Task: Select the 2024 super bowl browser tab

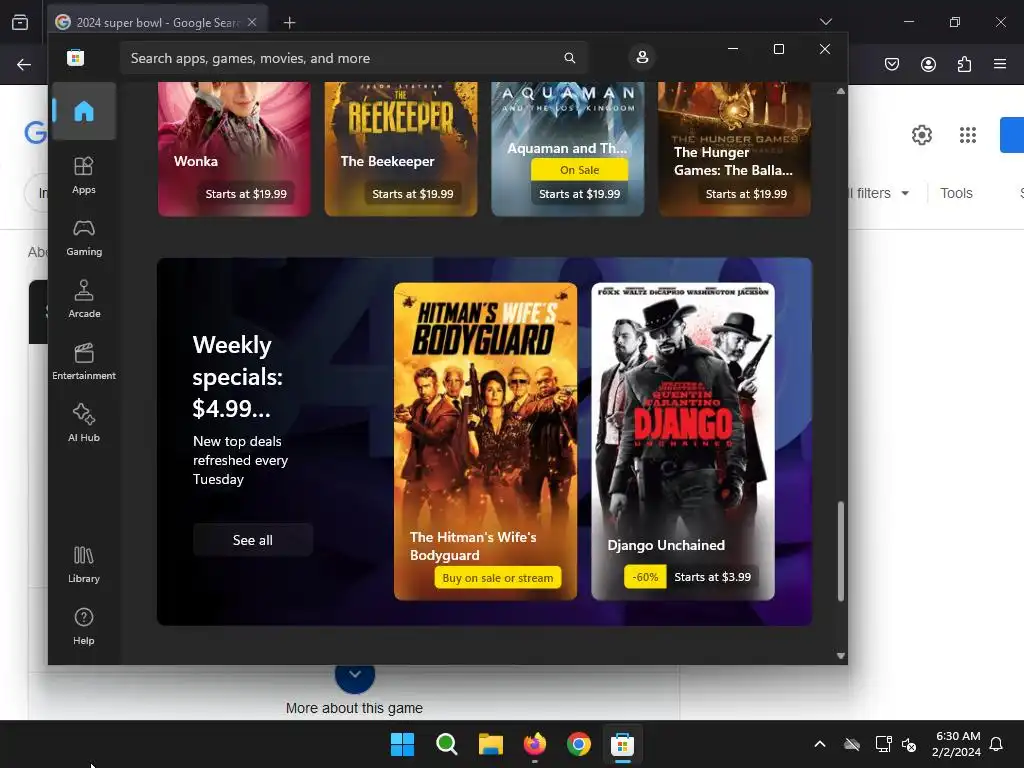Action: point(157,23)
